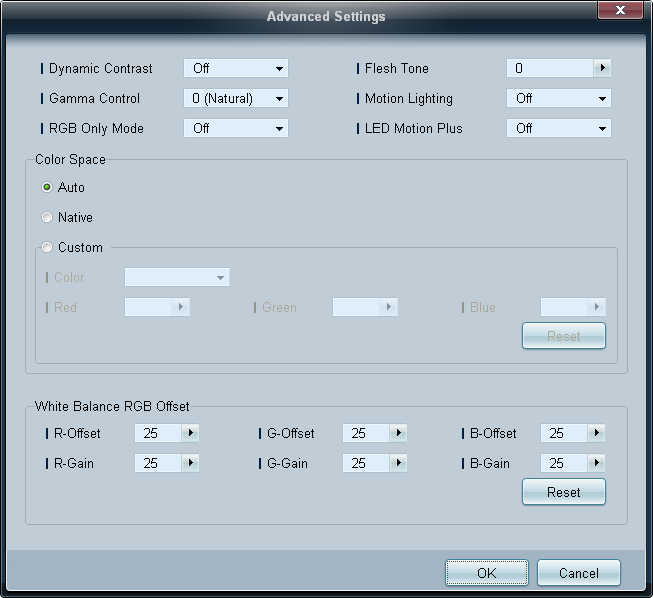Select the Native color space option
Image resolution: width=653 pixels, height=598 pixels.
[47, 217]
